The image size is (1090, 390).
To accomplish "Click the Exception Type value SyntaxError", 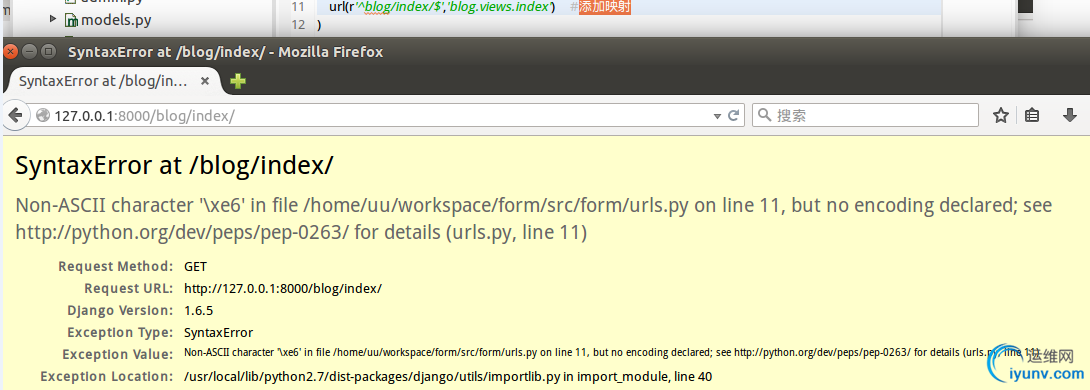I will coord(218,332).
